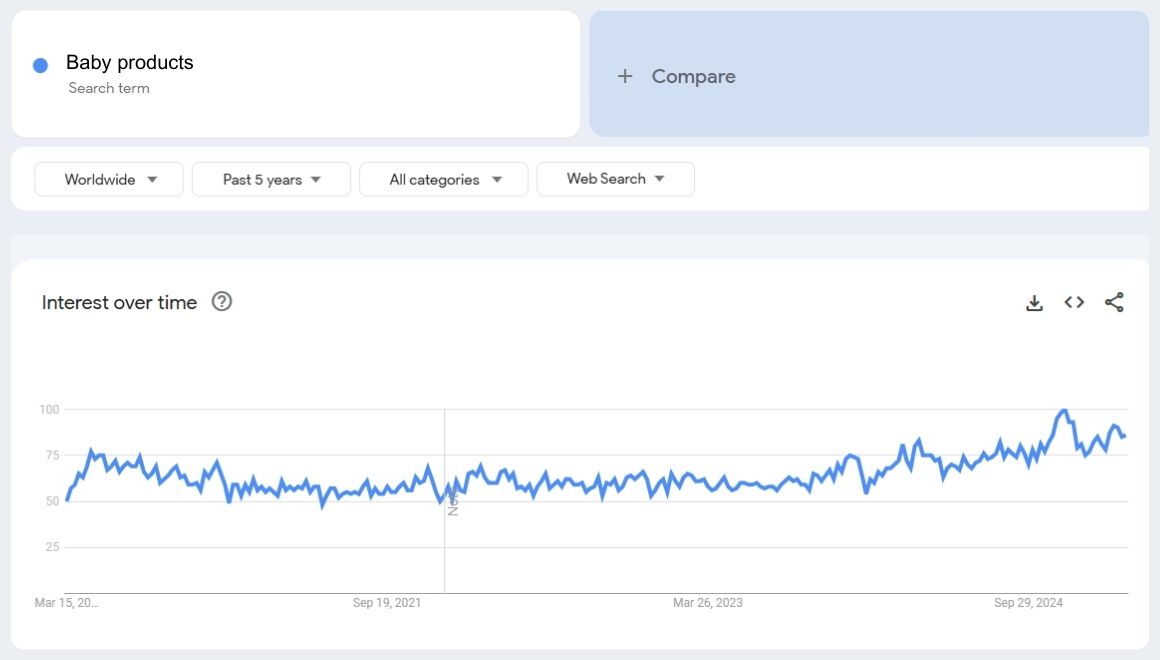Download the Interest over time data
This screenshot has width=1160, height=660.
(1034, 303)
